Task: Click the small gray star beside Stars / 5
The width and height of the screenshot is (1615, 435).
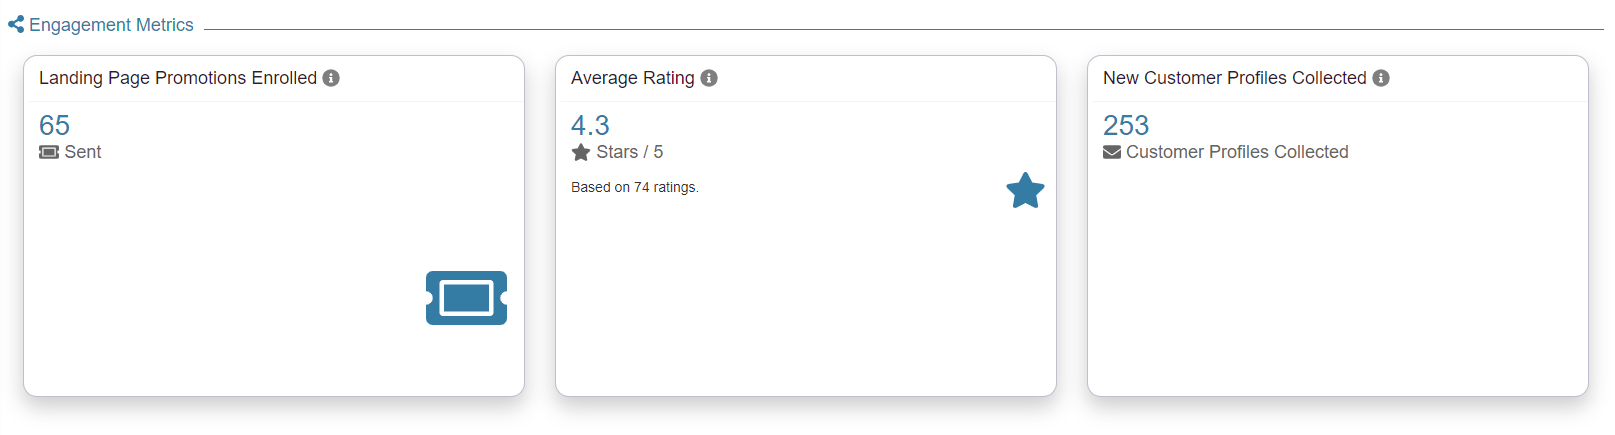Action: tap(581, 152)
